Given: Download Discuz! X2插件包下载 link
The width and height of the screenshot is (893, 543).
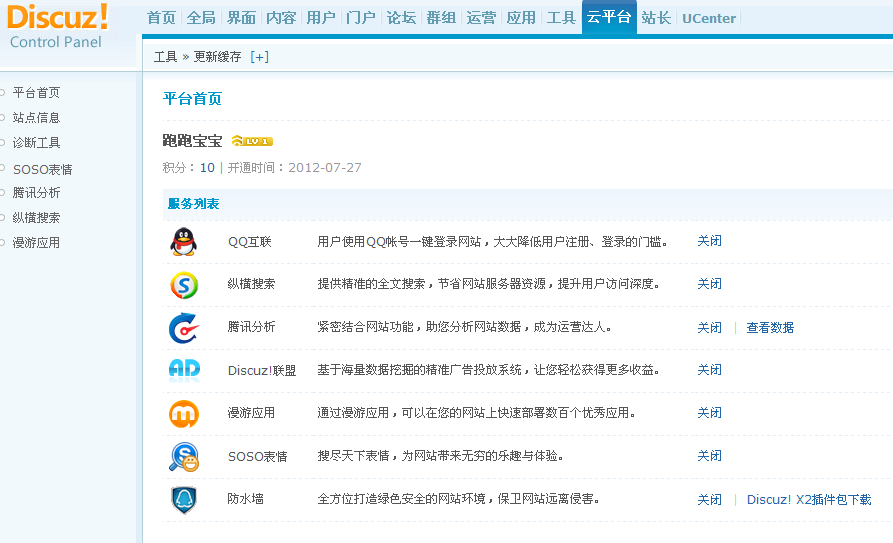Looking at the screenshot, I should 809,500.
